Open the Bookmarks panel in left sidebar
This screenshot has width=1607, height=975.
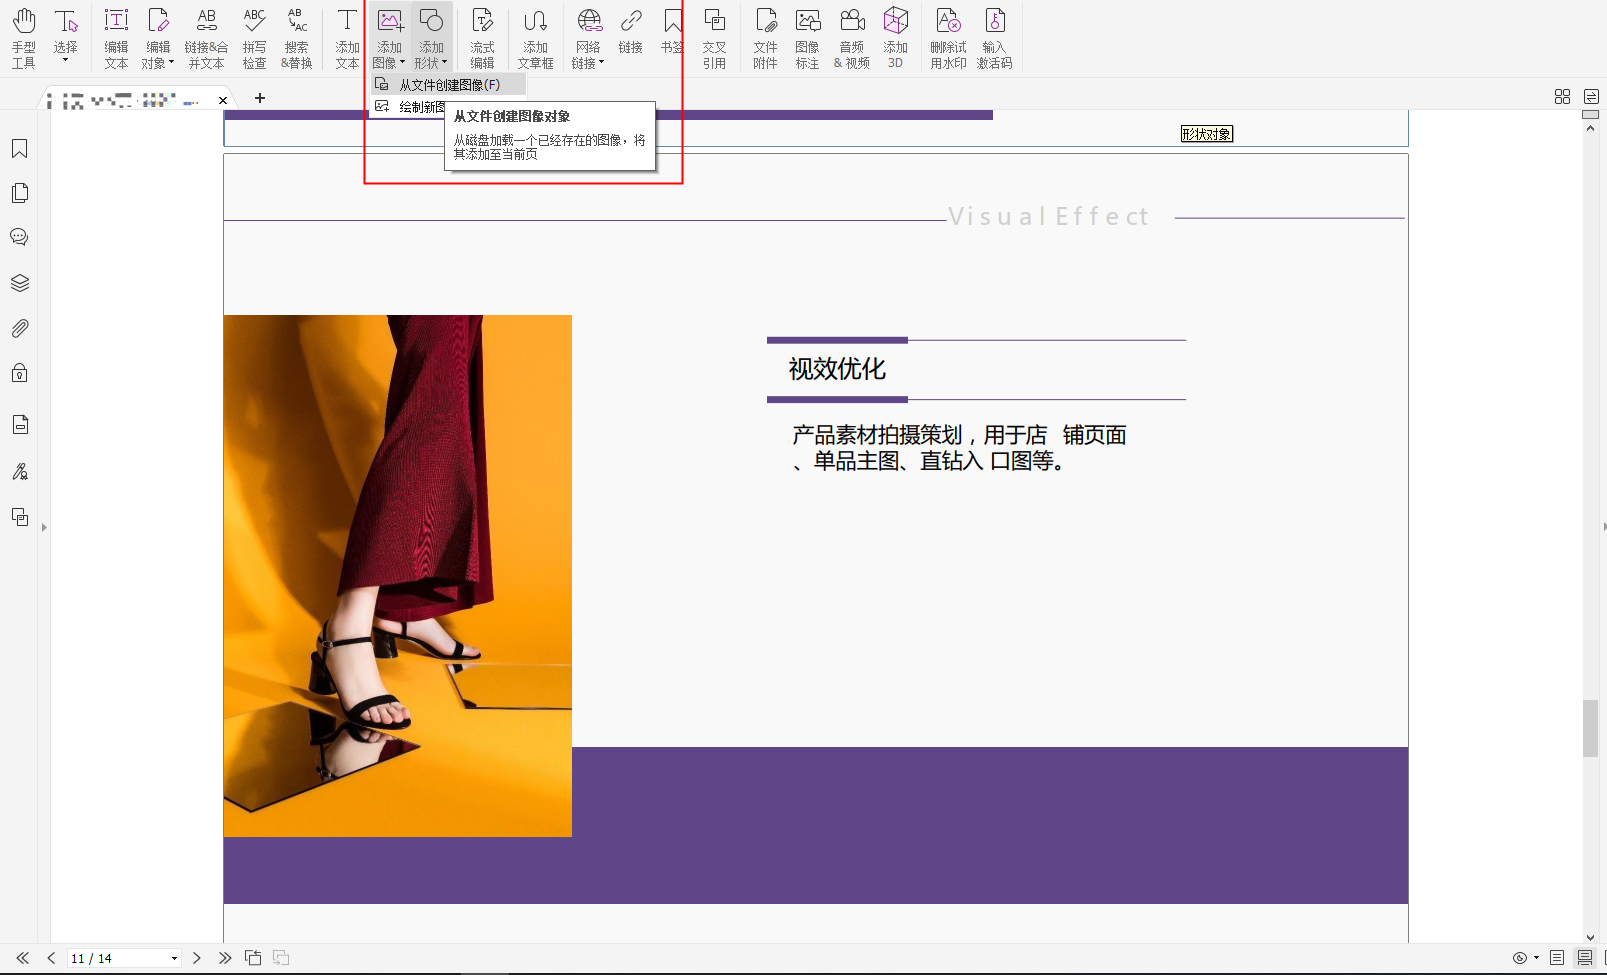point(19,149)
